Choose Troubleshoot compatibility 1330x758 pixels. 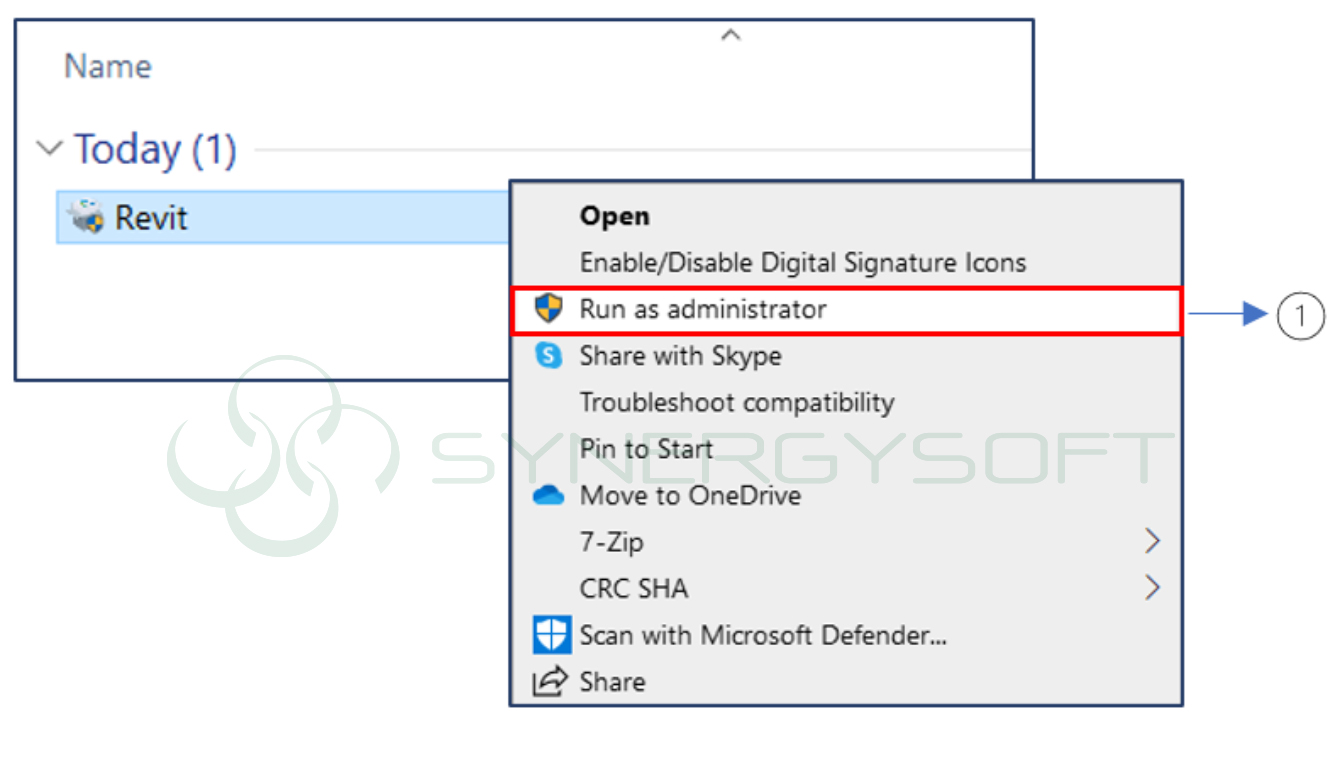click(736, 402)
